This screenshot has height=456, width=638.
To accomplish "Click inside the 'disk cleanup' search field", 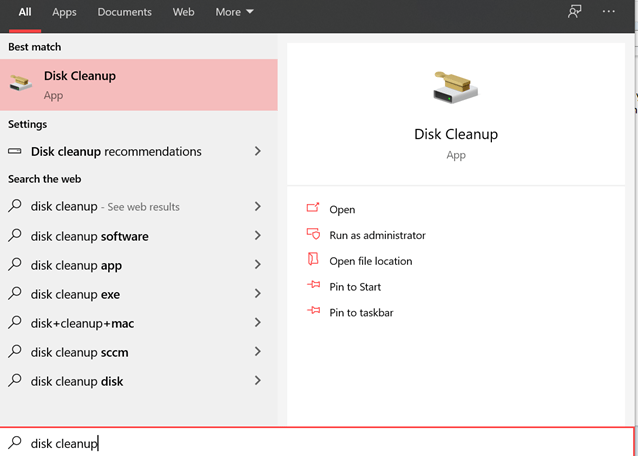I will 317,443.
